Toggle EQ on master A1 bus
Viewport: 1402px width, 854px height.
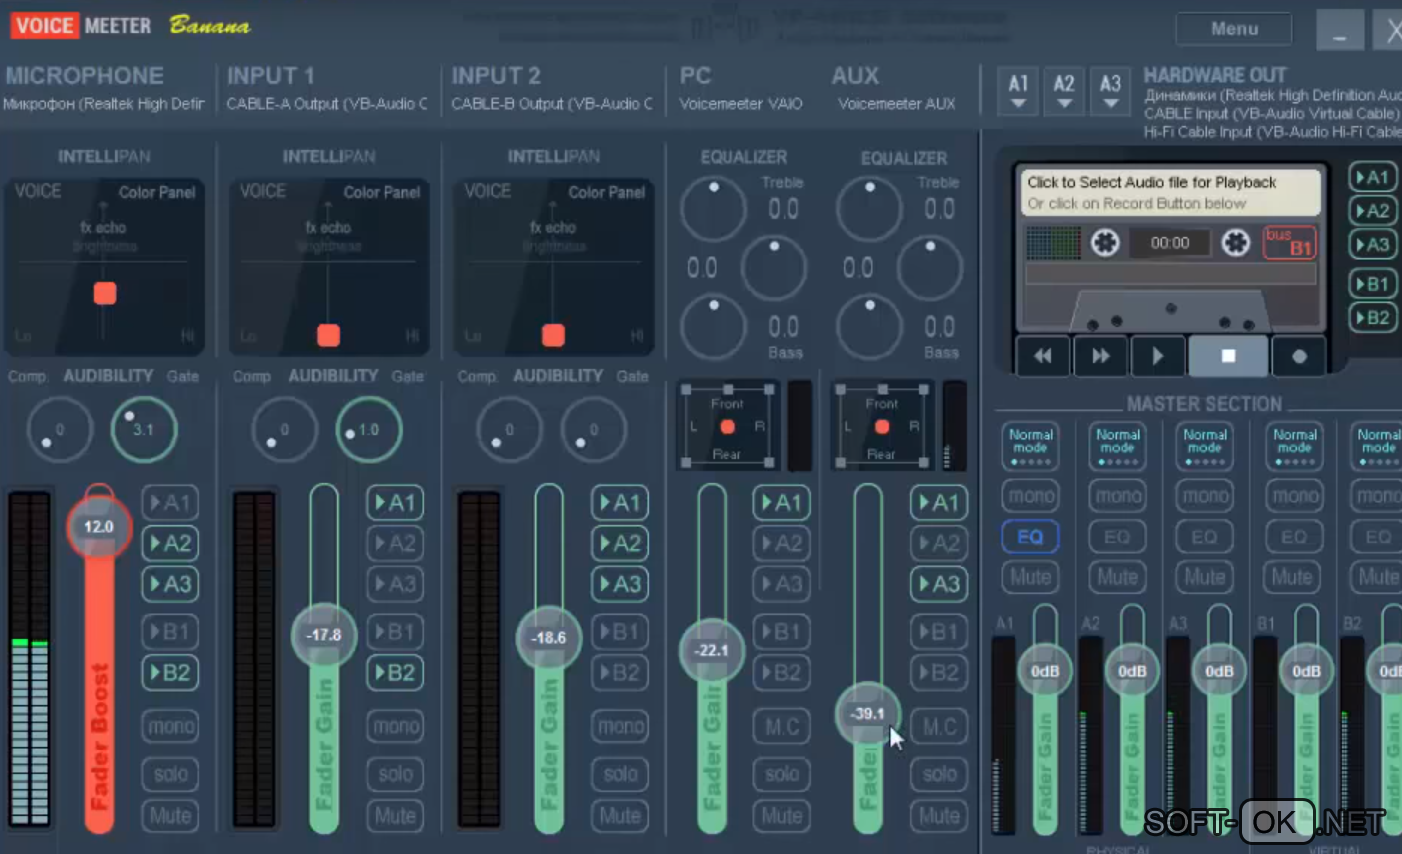tap(1030, 537)
